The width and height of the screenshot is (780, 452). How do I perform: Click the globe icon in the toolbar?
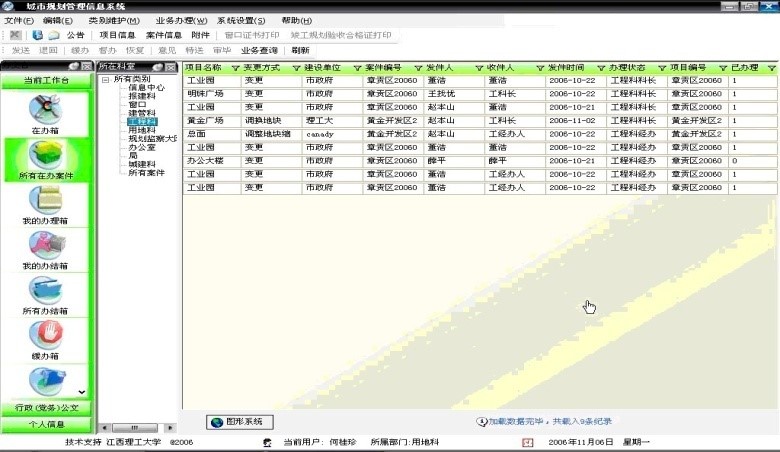pos(38,35)
